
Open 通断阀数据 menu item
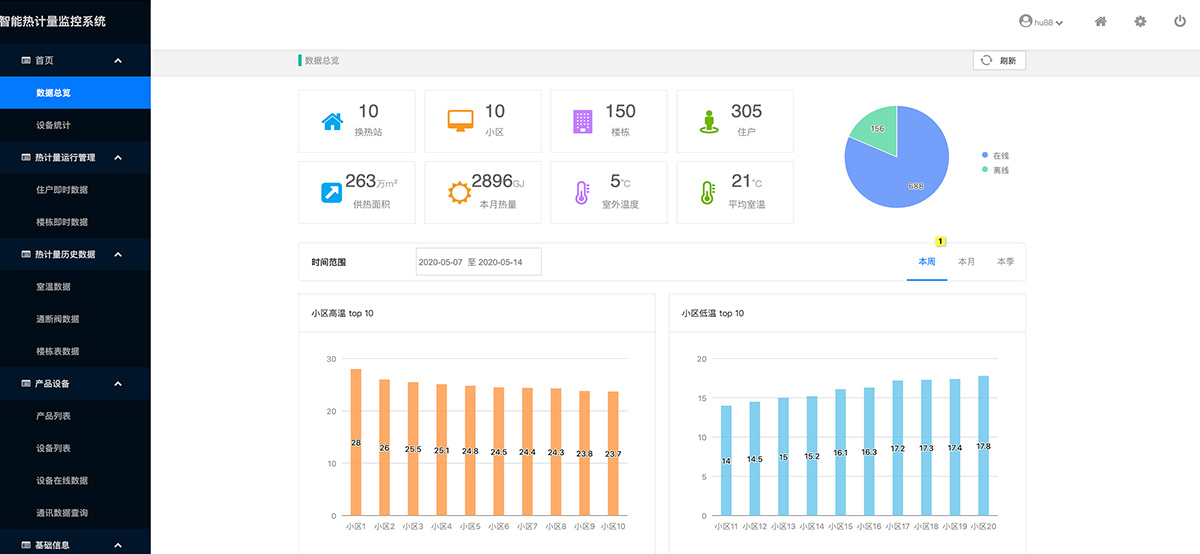point(75,319)
